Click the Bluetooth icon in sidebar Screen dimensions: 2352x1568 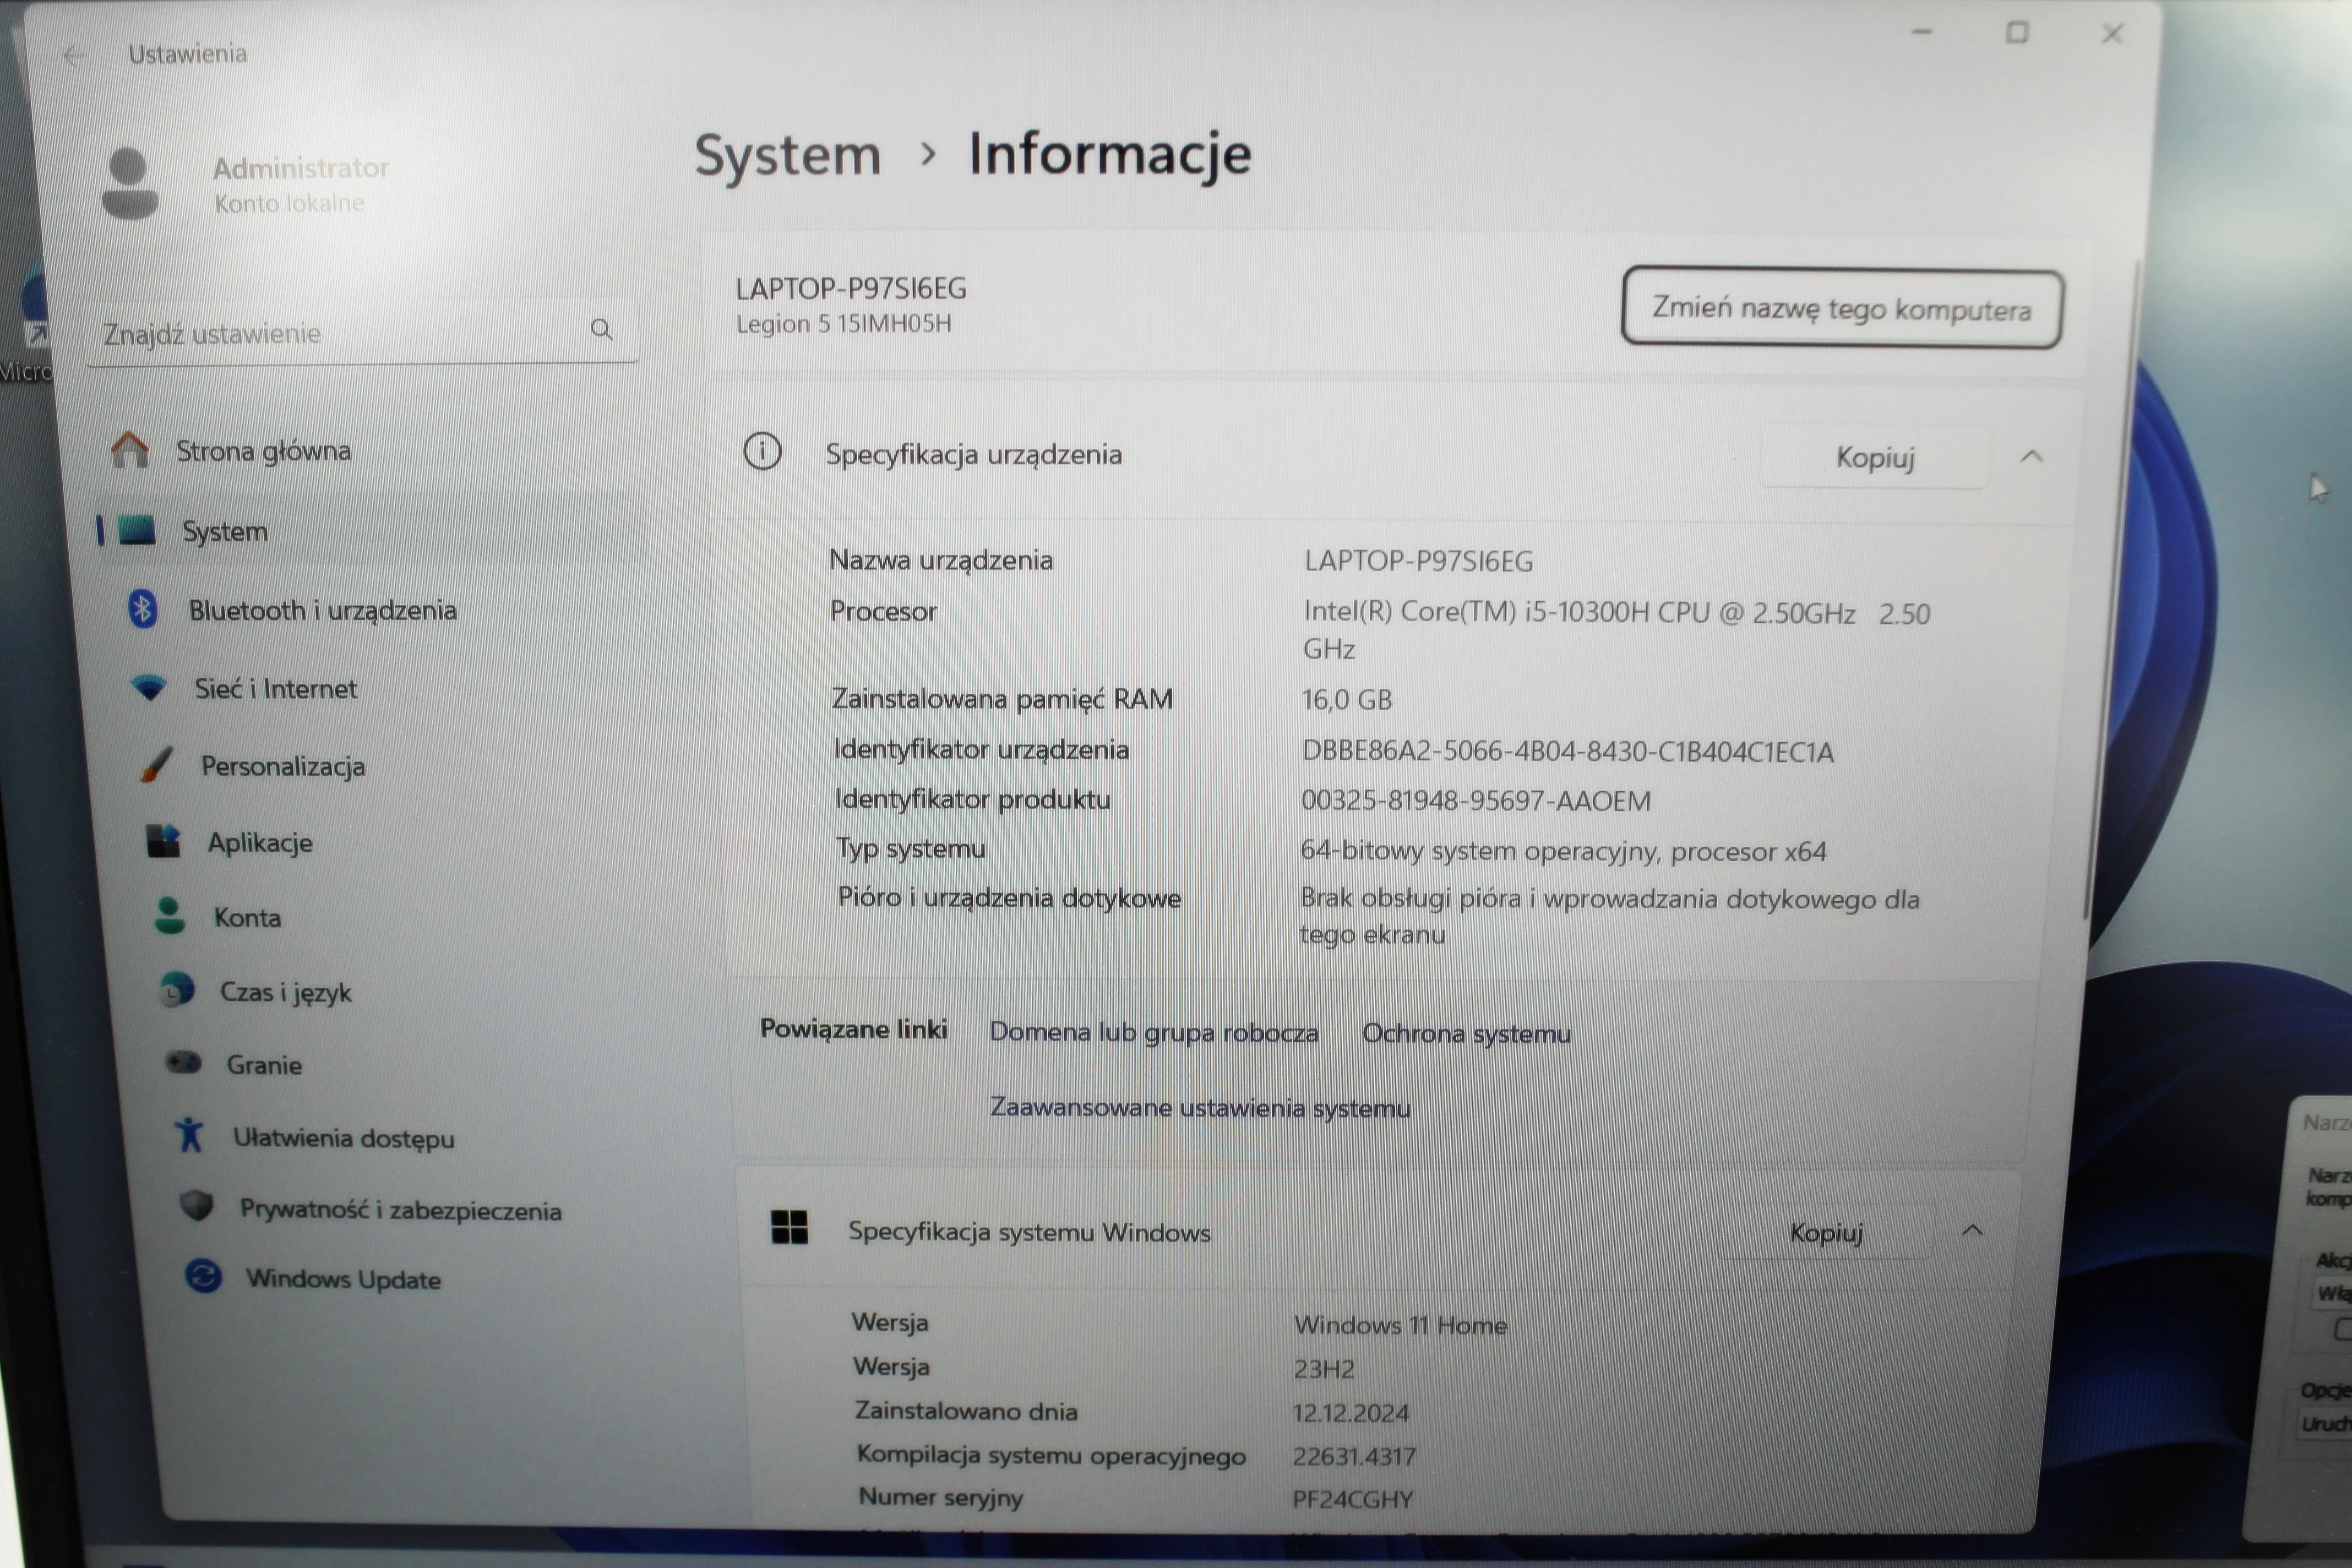click(143, 608)
